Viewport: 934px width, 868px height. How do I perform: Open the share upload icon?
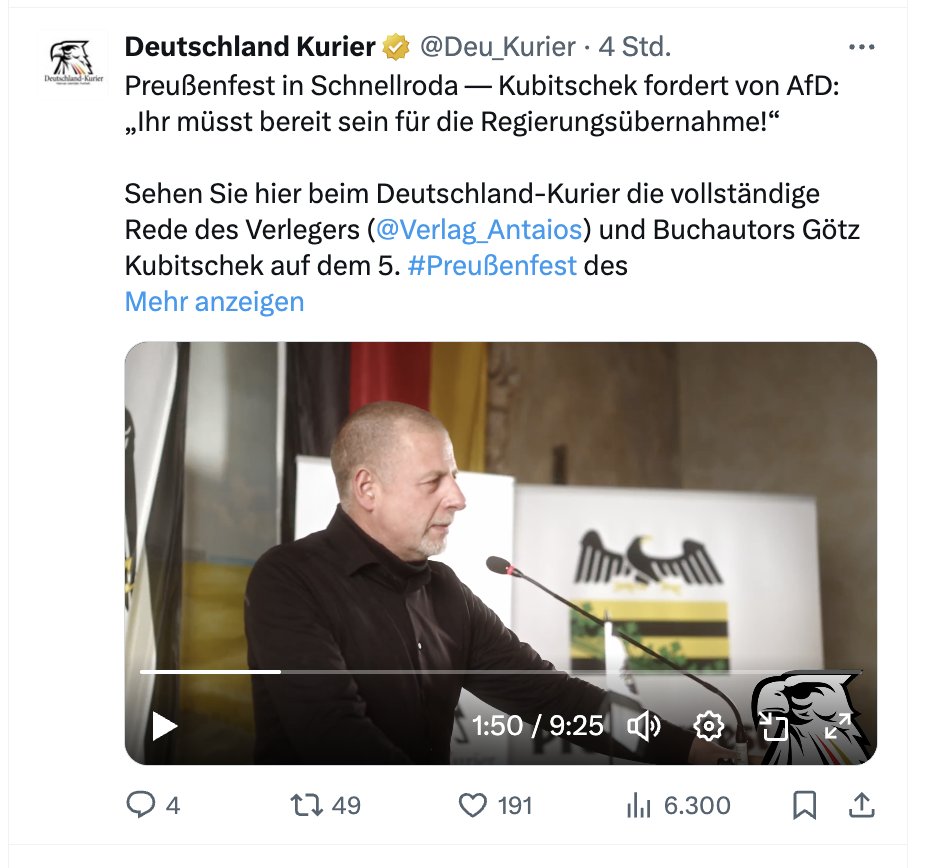pyautogui.click(x=861, y=805)
